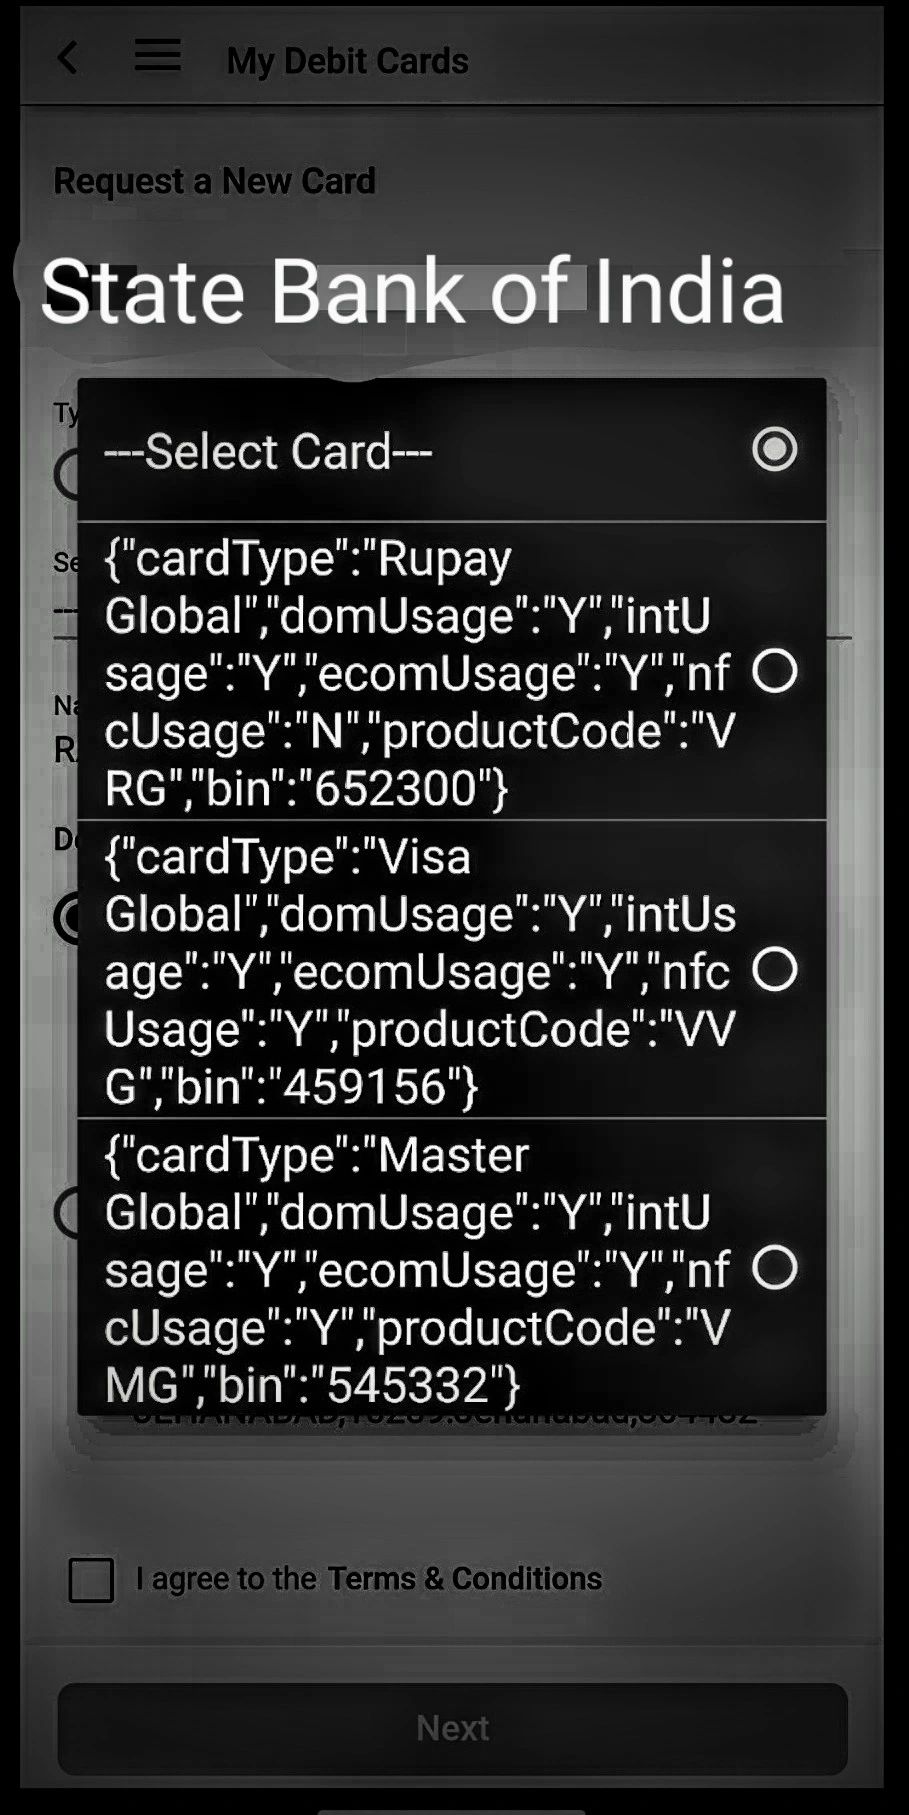The width and height of the screenshot is (909, 1815).
Task: Tap the State Bank of India text
Action: click(412, 290)
